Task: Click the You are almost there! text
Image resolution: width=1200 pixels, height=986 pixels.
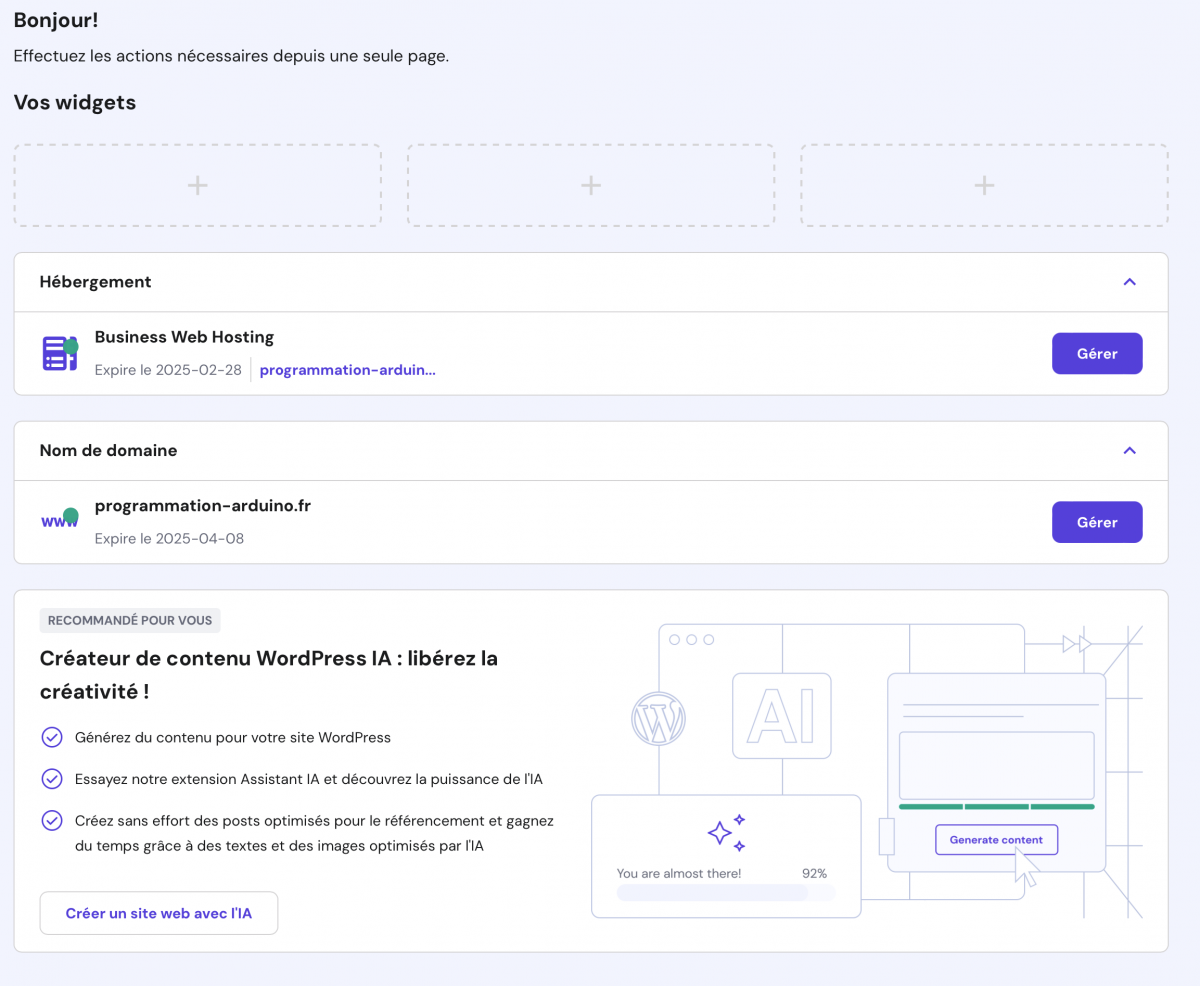Action: coord(679,873)
